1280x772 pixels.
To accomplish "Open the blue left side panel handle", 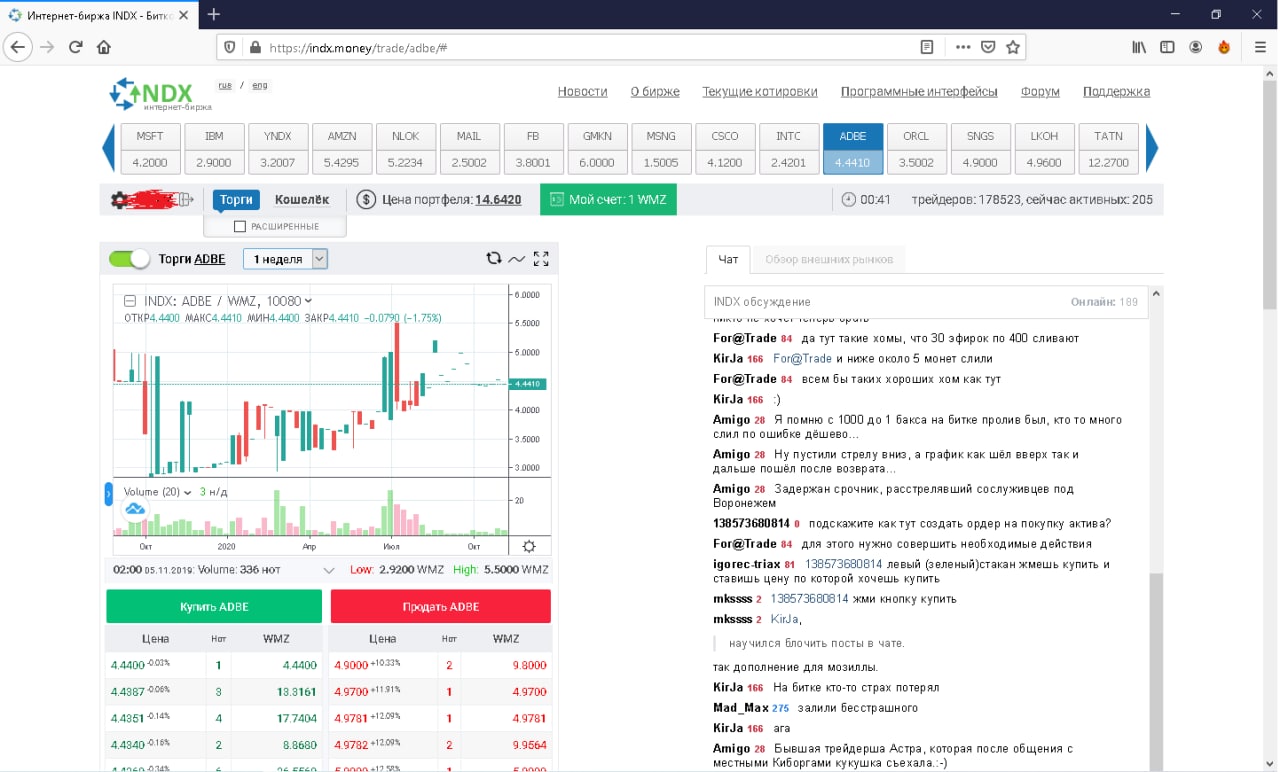I will pyautogui.click(x=109, y=494).
